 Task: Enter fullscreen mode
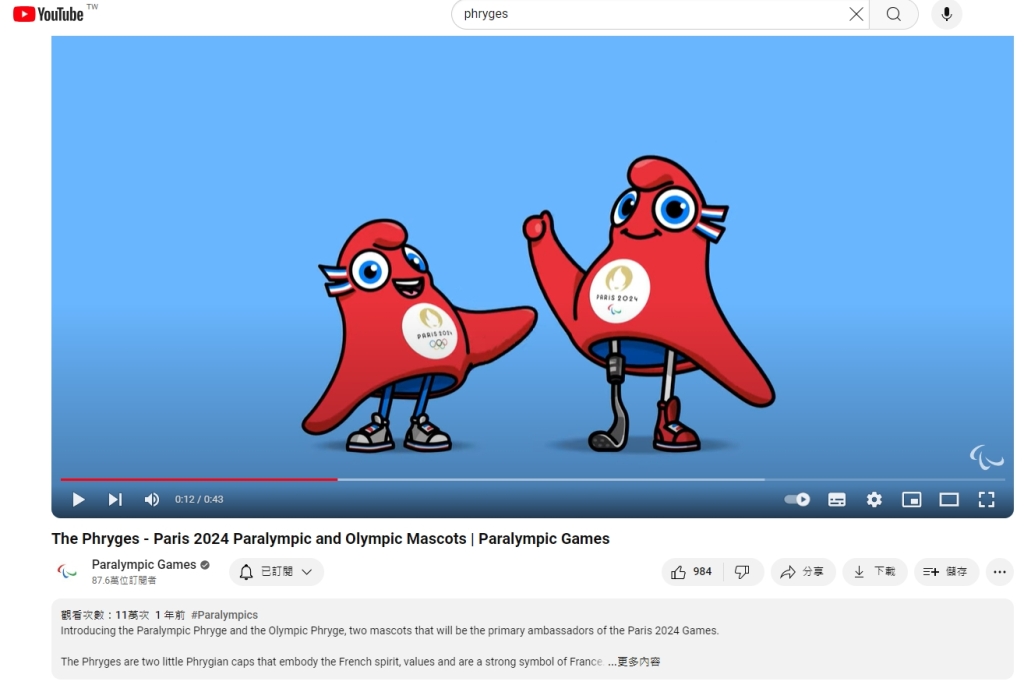[986, 500]
